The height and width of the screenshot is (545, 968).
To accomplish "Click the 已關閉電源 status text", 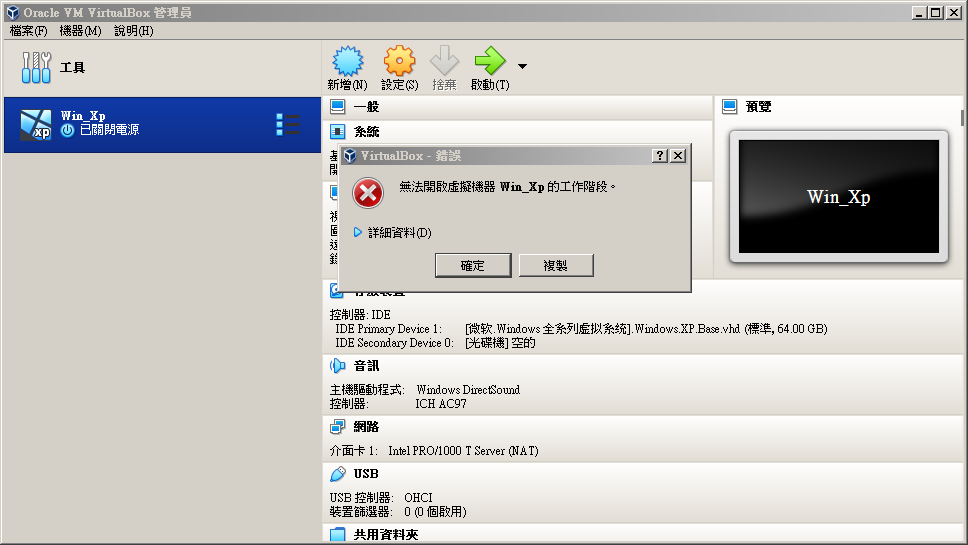I will point(109,130).
